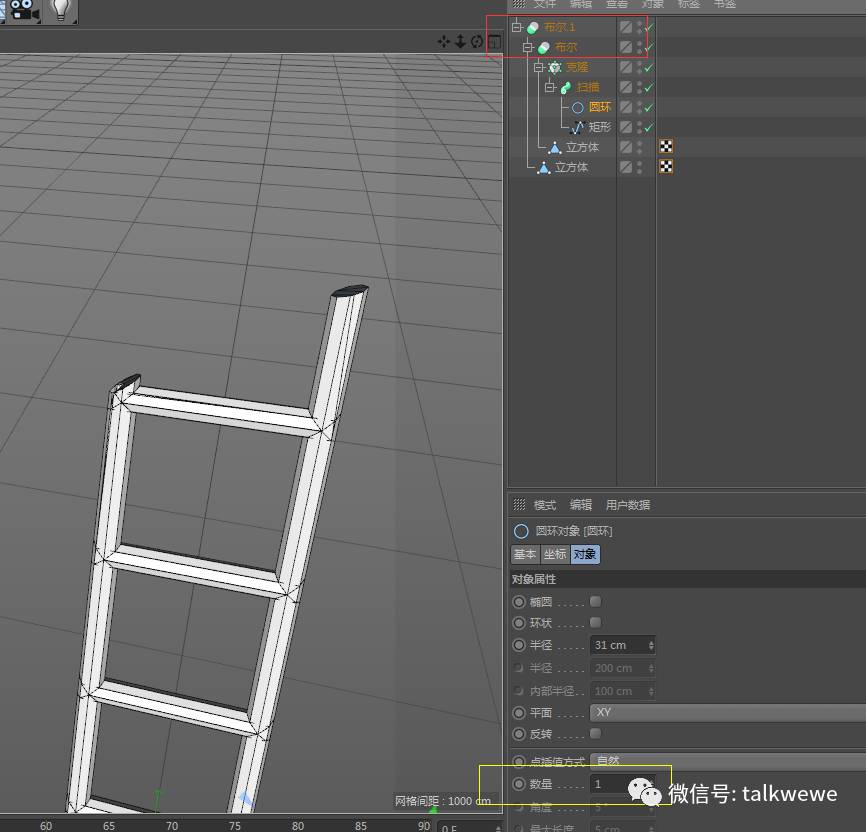Image resolution: width=866 pixels, height=832 pixels.
Task: Enable the 反转 checkbox
Action: [595, 734]
